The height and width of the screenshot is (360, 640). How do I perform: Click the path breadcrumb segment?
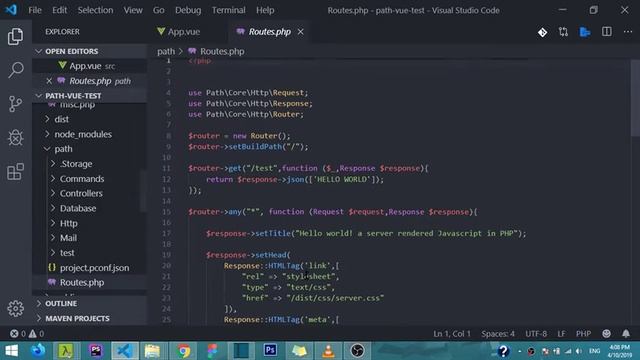(x=166, y=51)
